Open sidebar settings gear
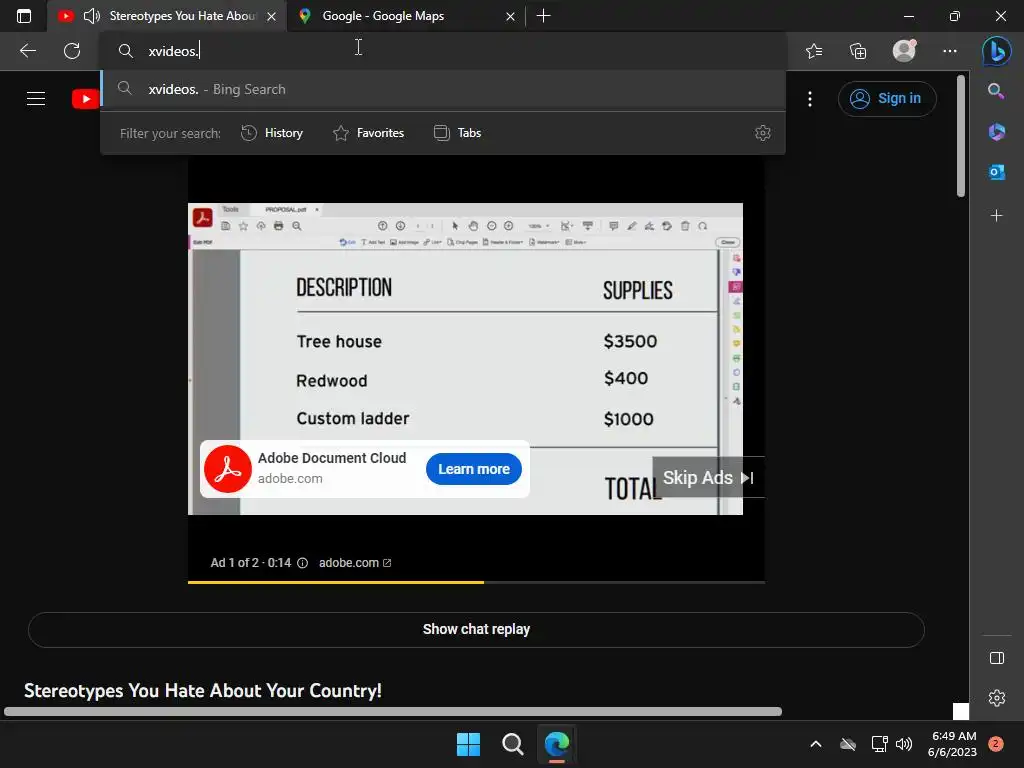The width and height of the screenshot is (1024, 768). [x=997, y=698]
